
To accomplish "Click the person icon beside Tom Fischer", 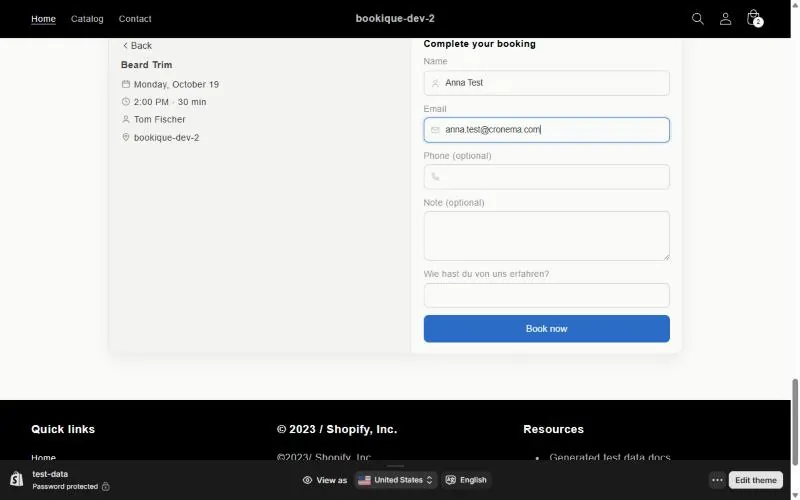I will 126,119.
